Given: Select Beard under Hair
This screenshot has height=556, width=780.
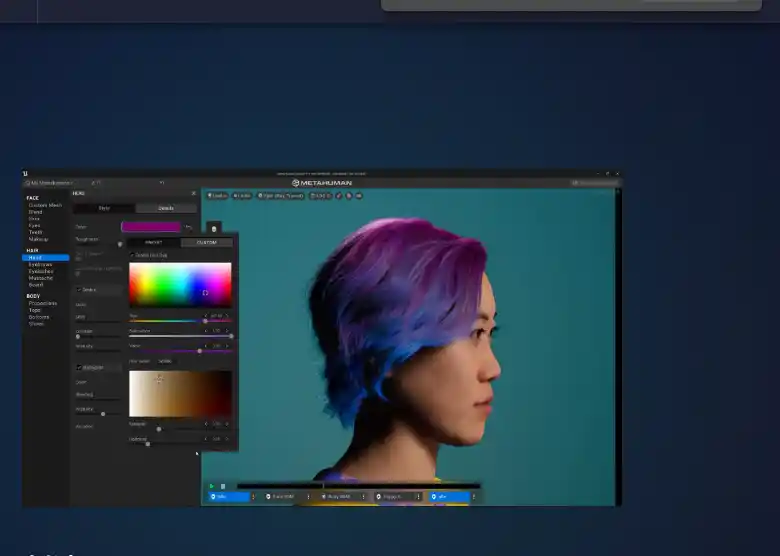Looking at the screenshot, I should click(36, 285).
